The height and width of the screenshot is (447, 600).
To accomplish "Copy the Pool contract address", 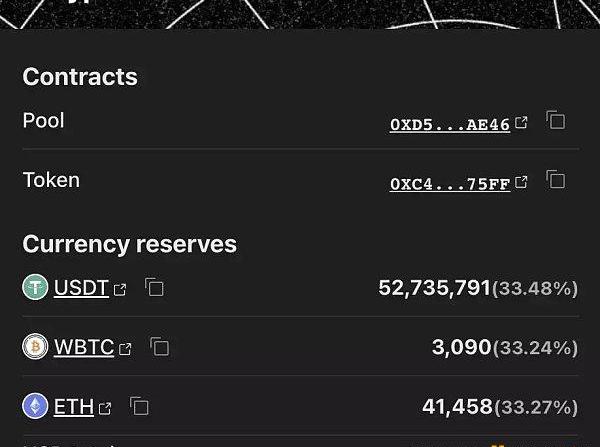I will click(556, 121).
